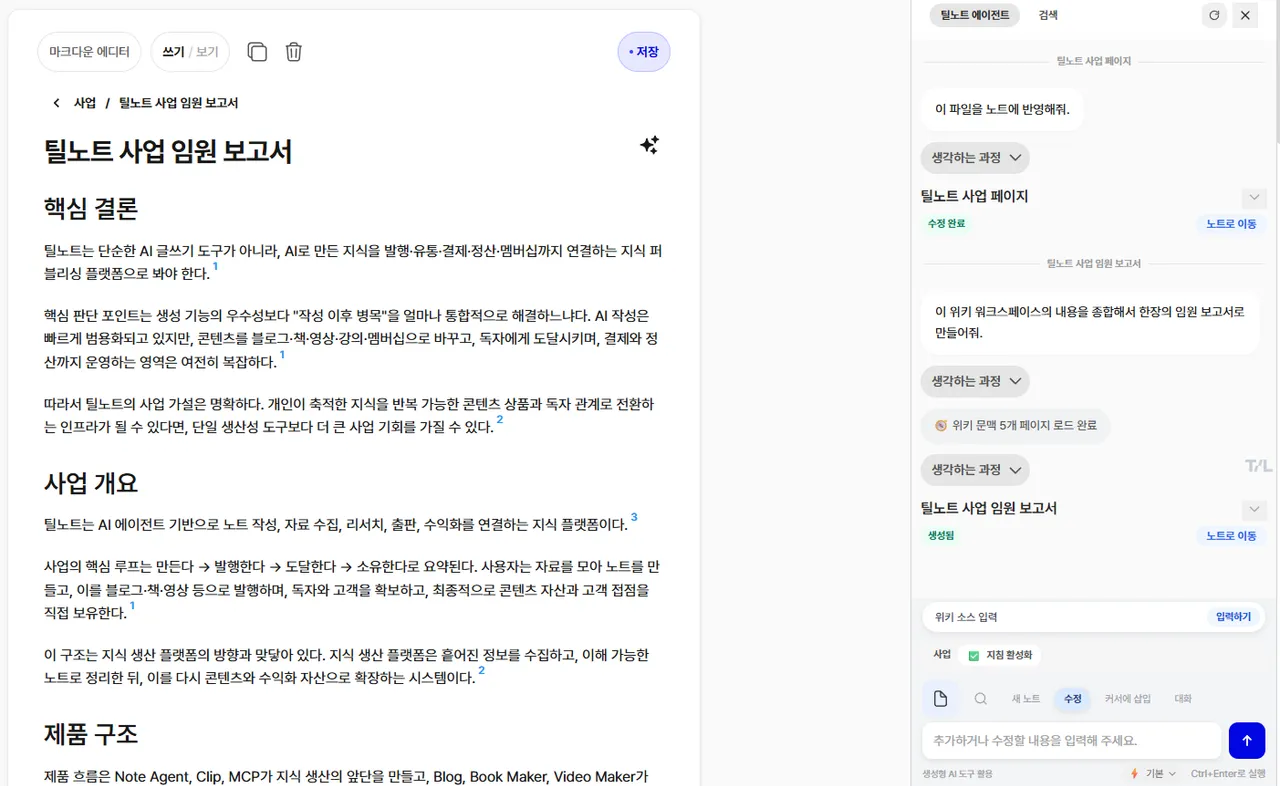Click the back chevron in breadcrumb
Viewport: 1280px width, 786px height.
coord(56,103)
